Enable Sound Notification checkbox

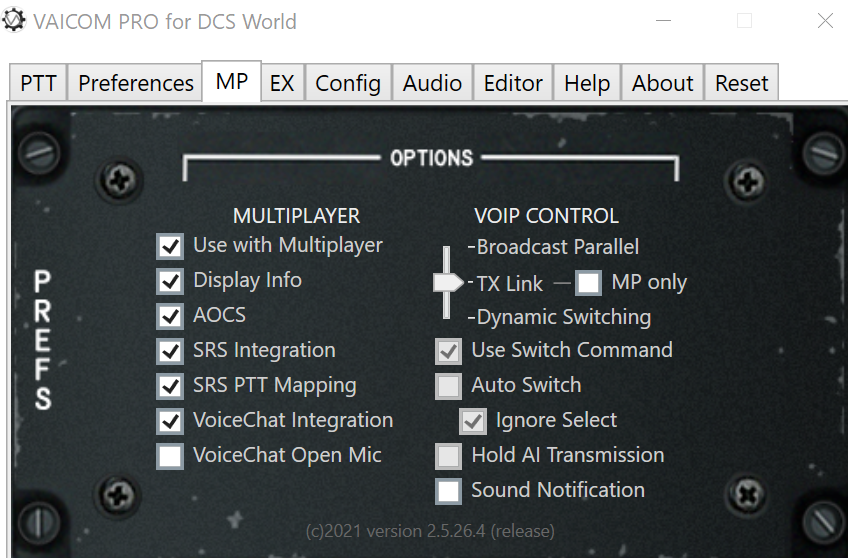(448, 491)
